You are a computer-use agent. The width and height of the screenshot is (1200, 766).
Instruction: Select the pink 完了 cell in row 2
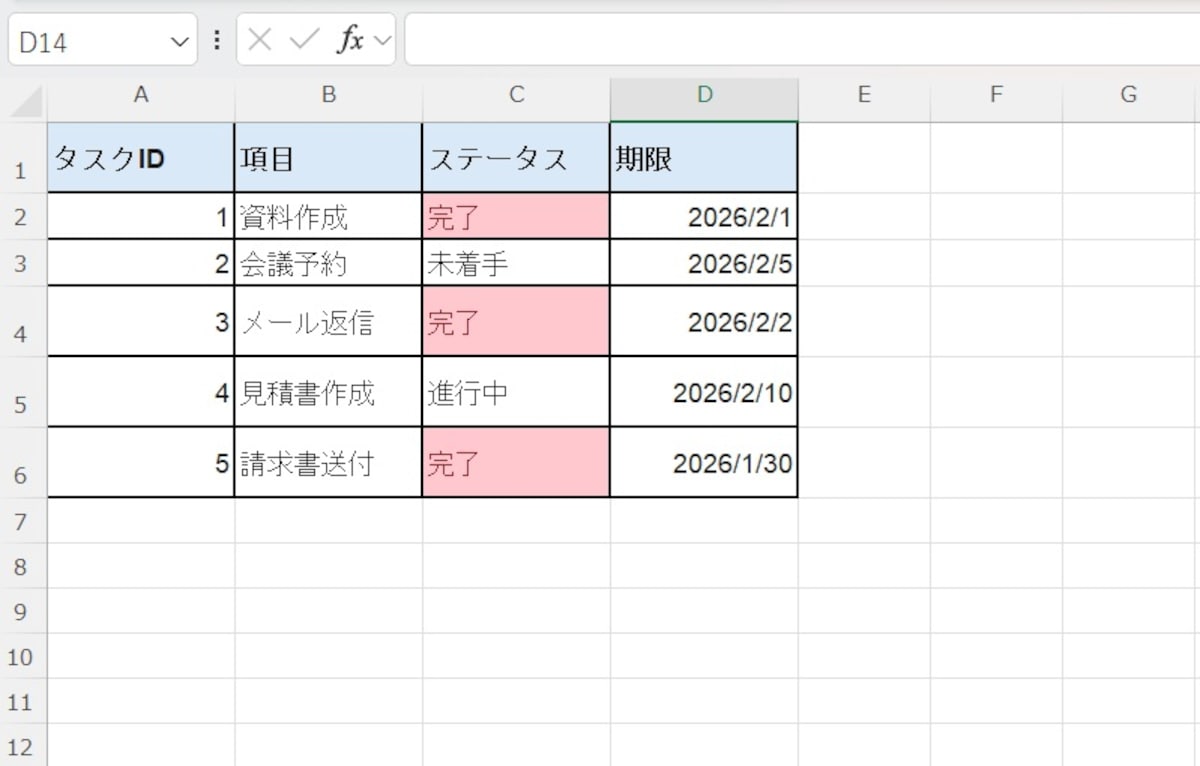(515, 217)
